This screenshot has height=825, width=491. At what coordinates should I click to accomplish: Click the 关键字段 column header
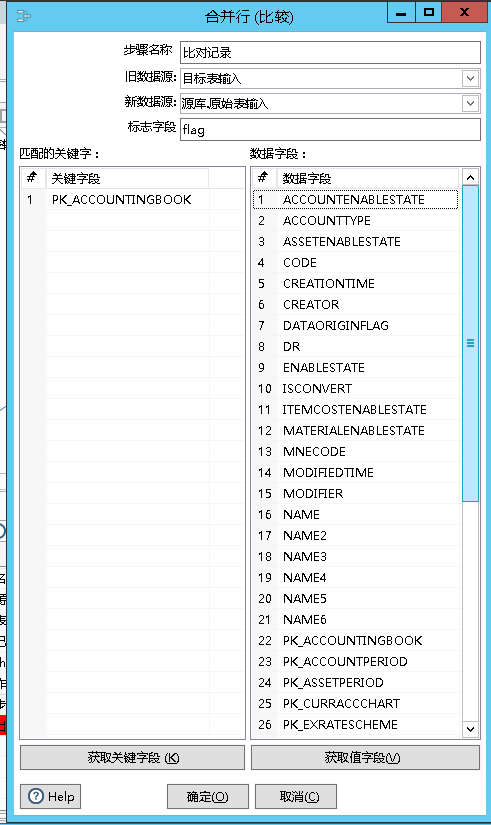click(127, 178)
